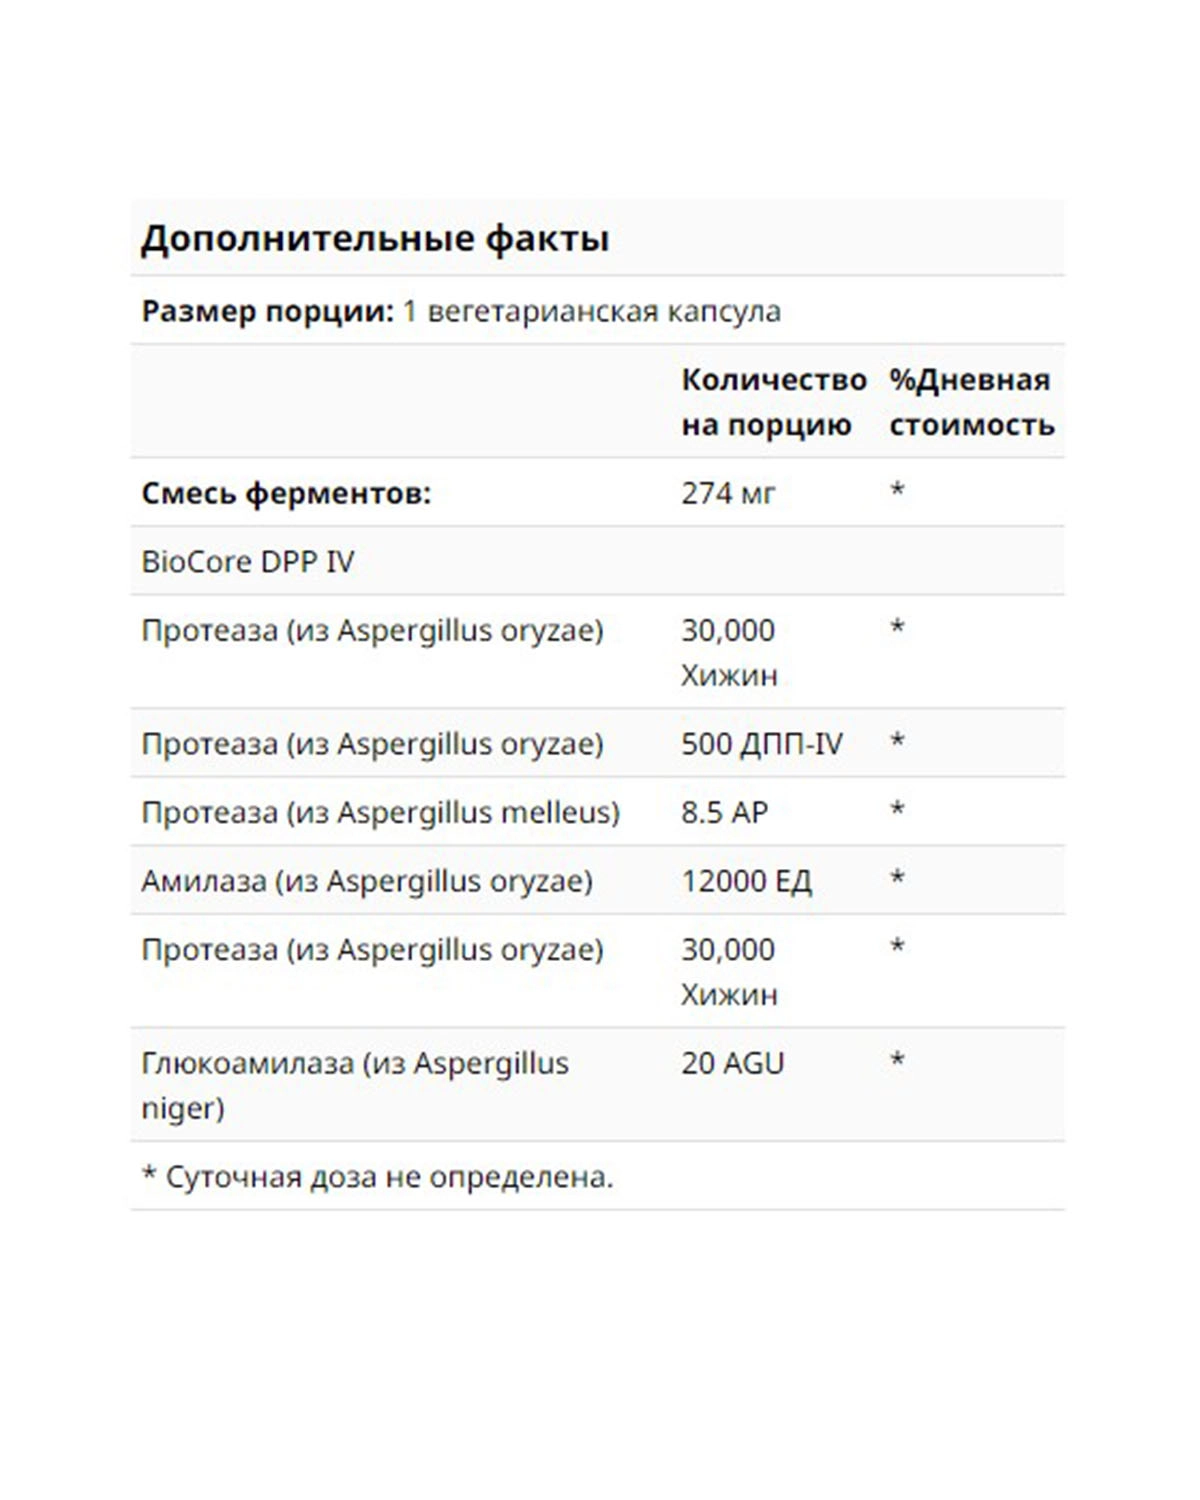Select the "%Дневная стоимость" column header
The image size is (1200, 1500).
(x=971, y=402)
